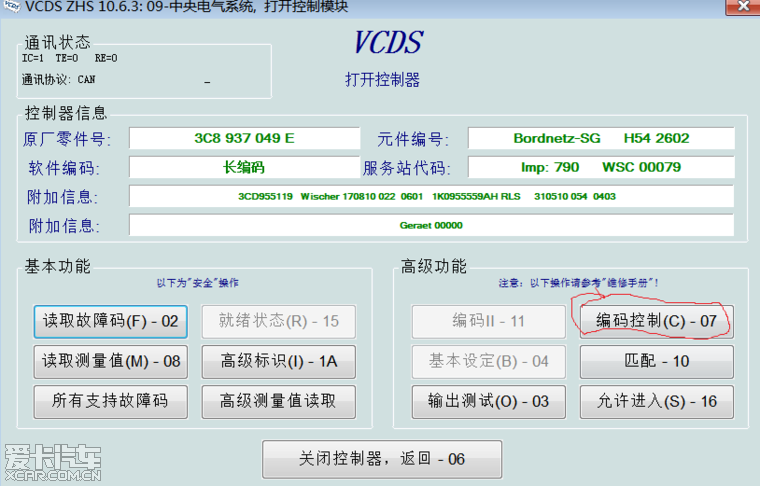Click the 长编码 software coding field

pyautogui.click(x=245, y=168)
